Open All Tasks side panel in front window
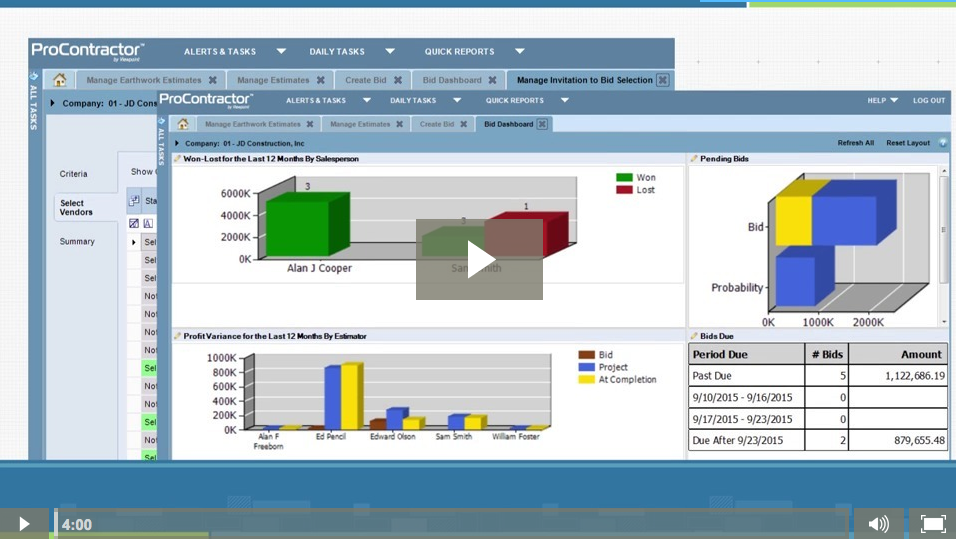 161,141
